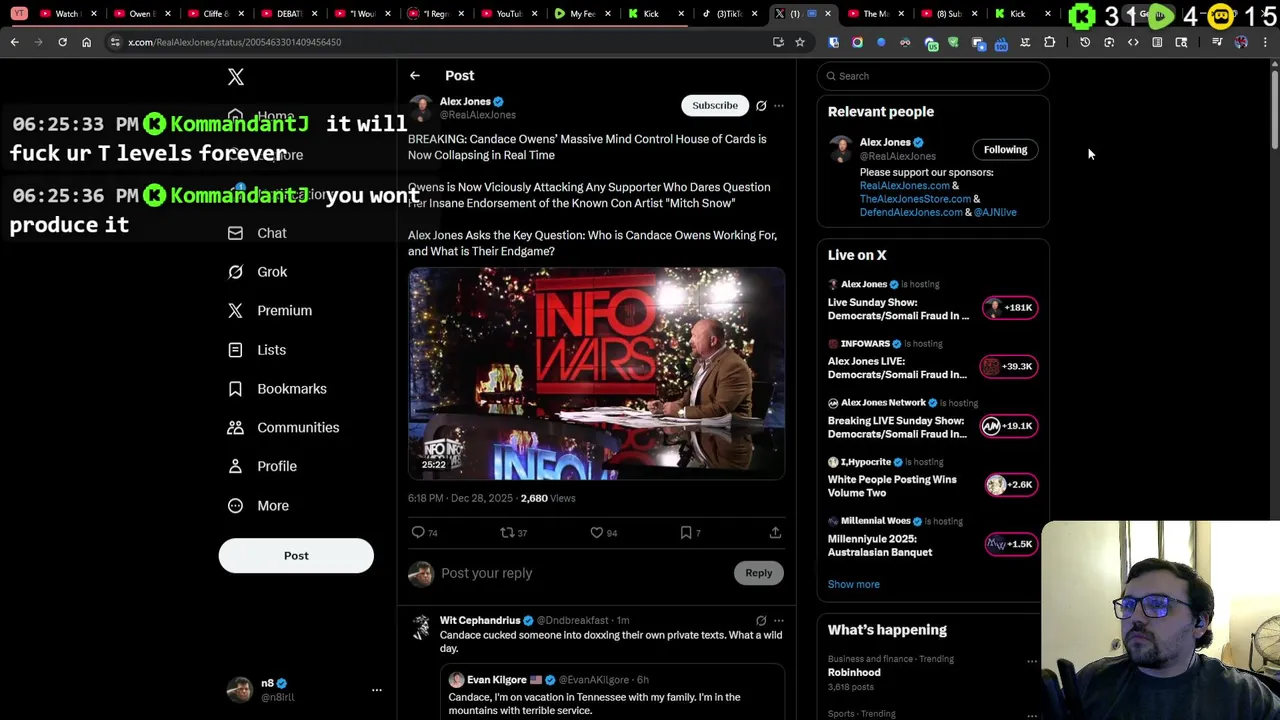
Task: Bookmark the post with bookmark icon
Action: (x=686, y=533)
